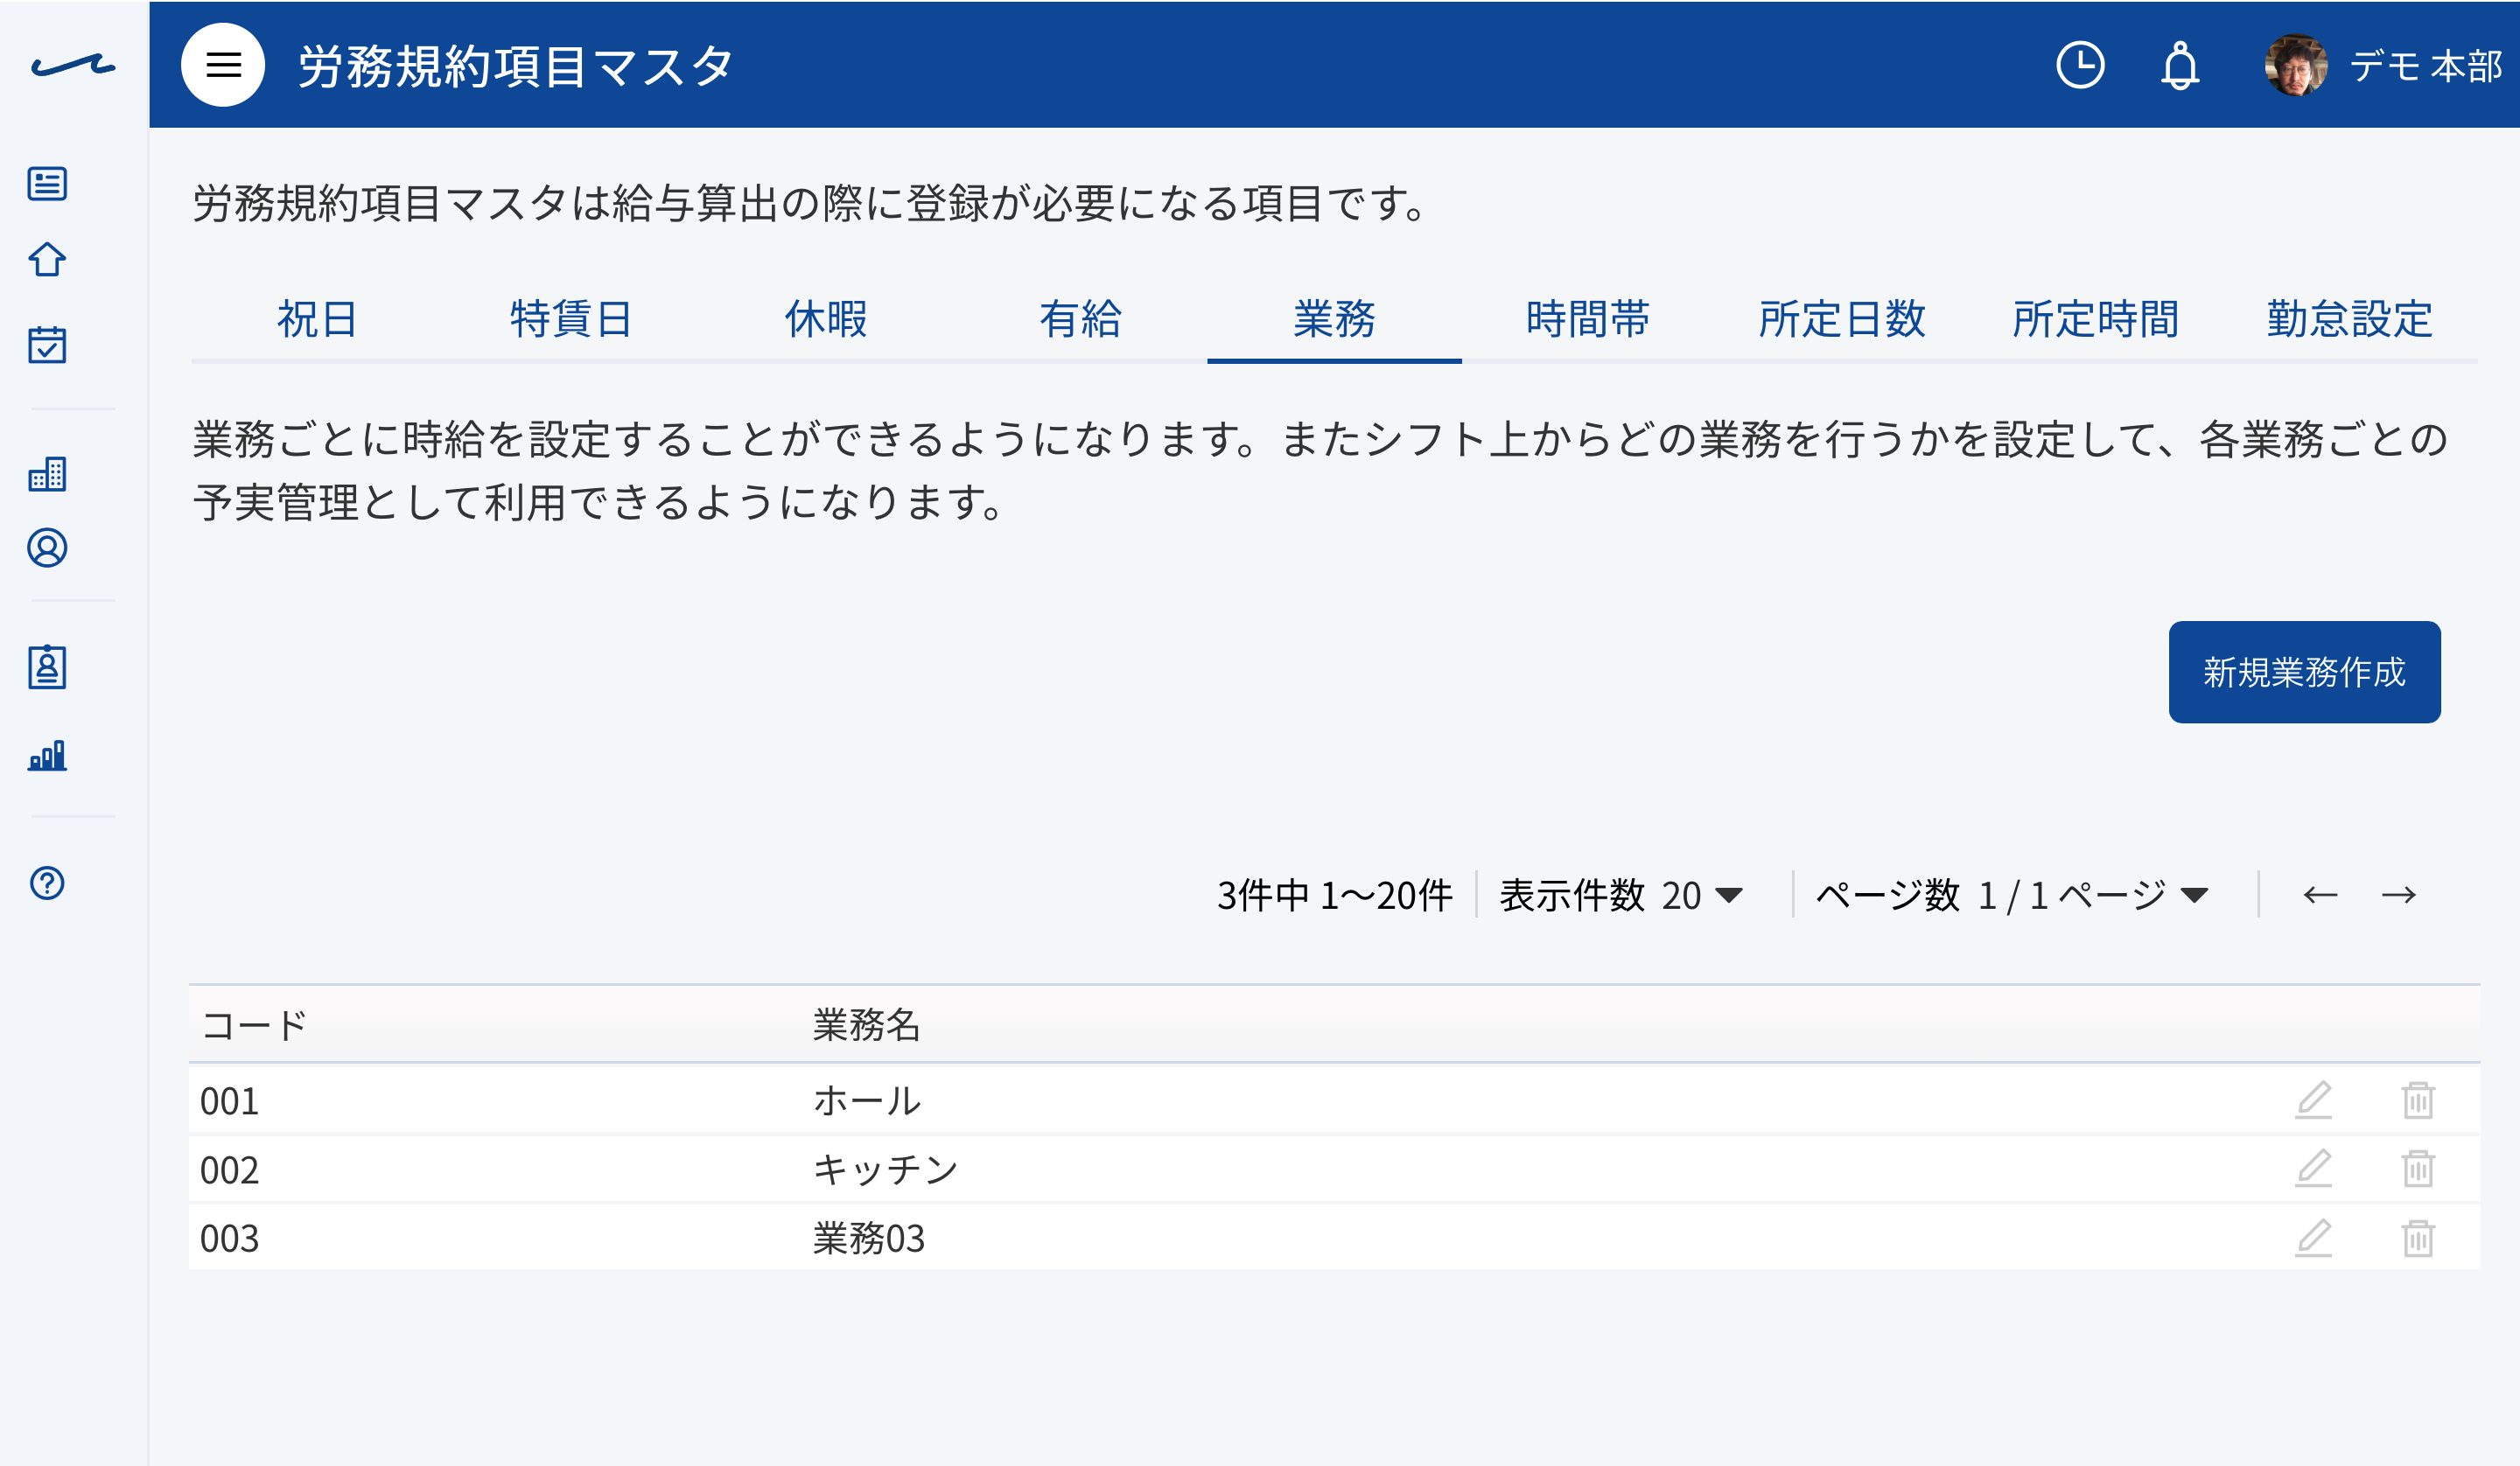Go to previous page with left arrow
Image resolution: width=2520 pixels, height=1466 pixels.
(x=2320, y=895)
